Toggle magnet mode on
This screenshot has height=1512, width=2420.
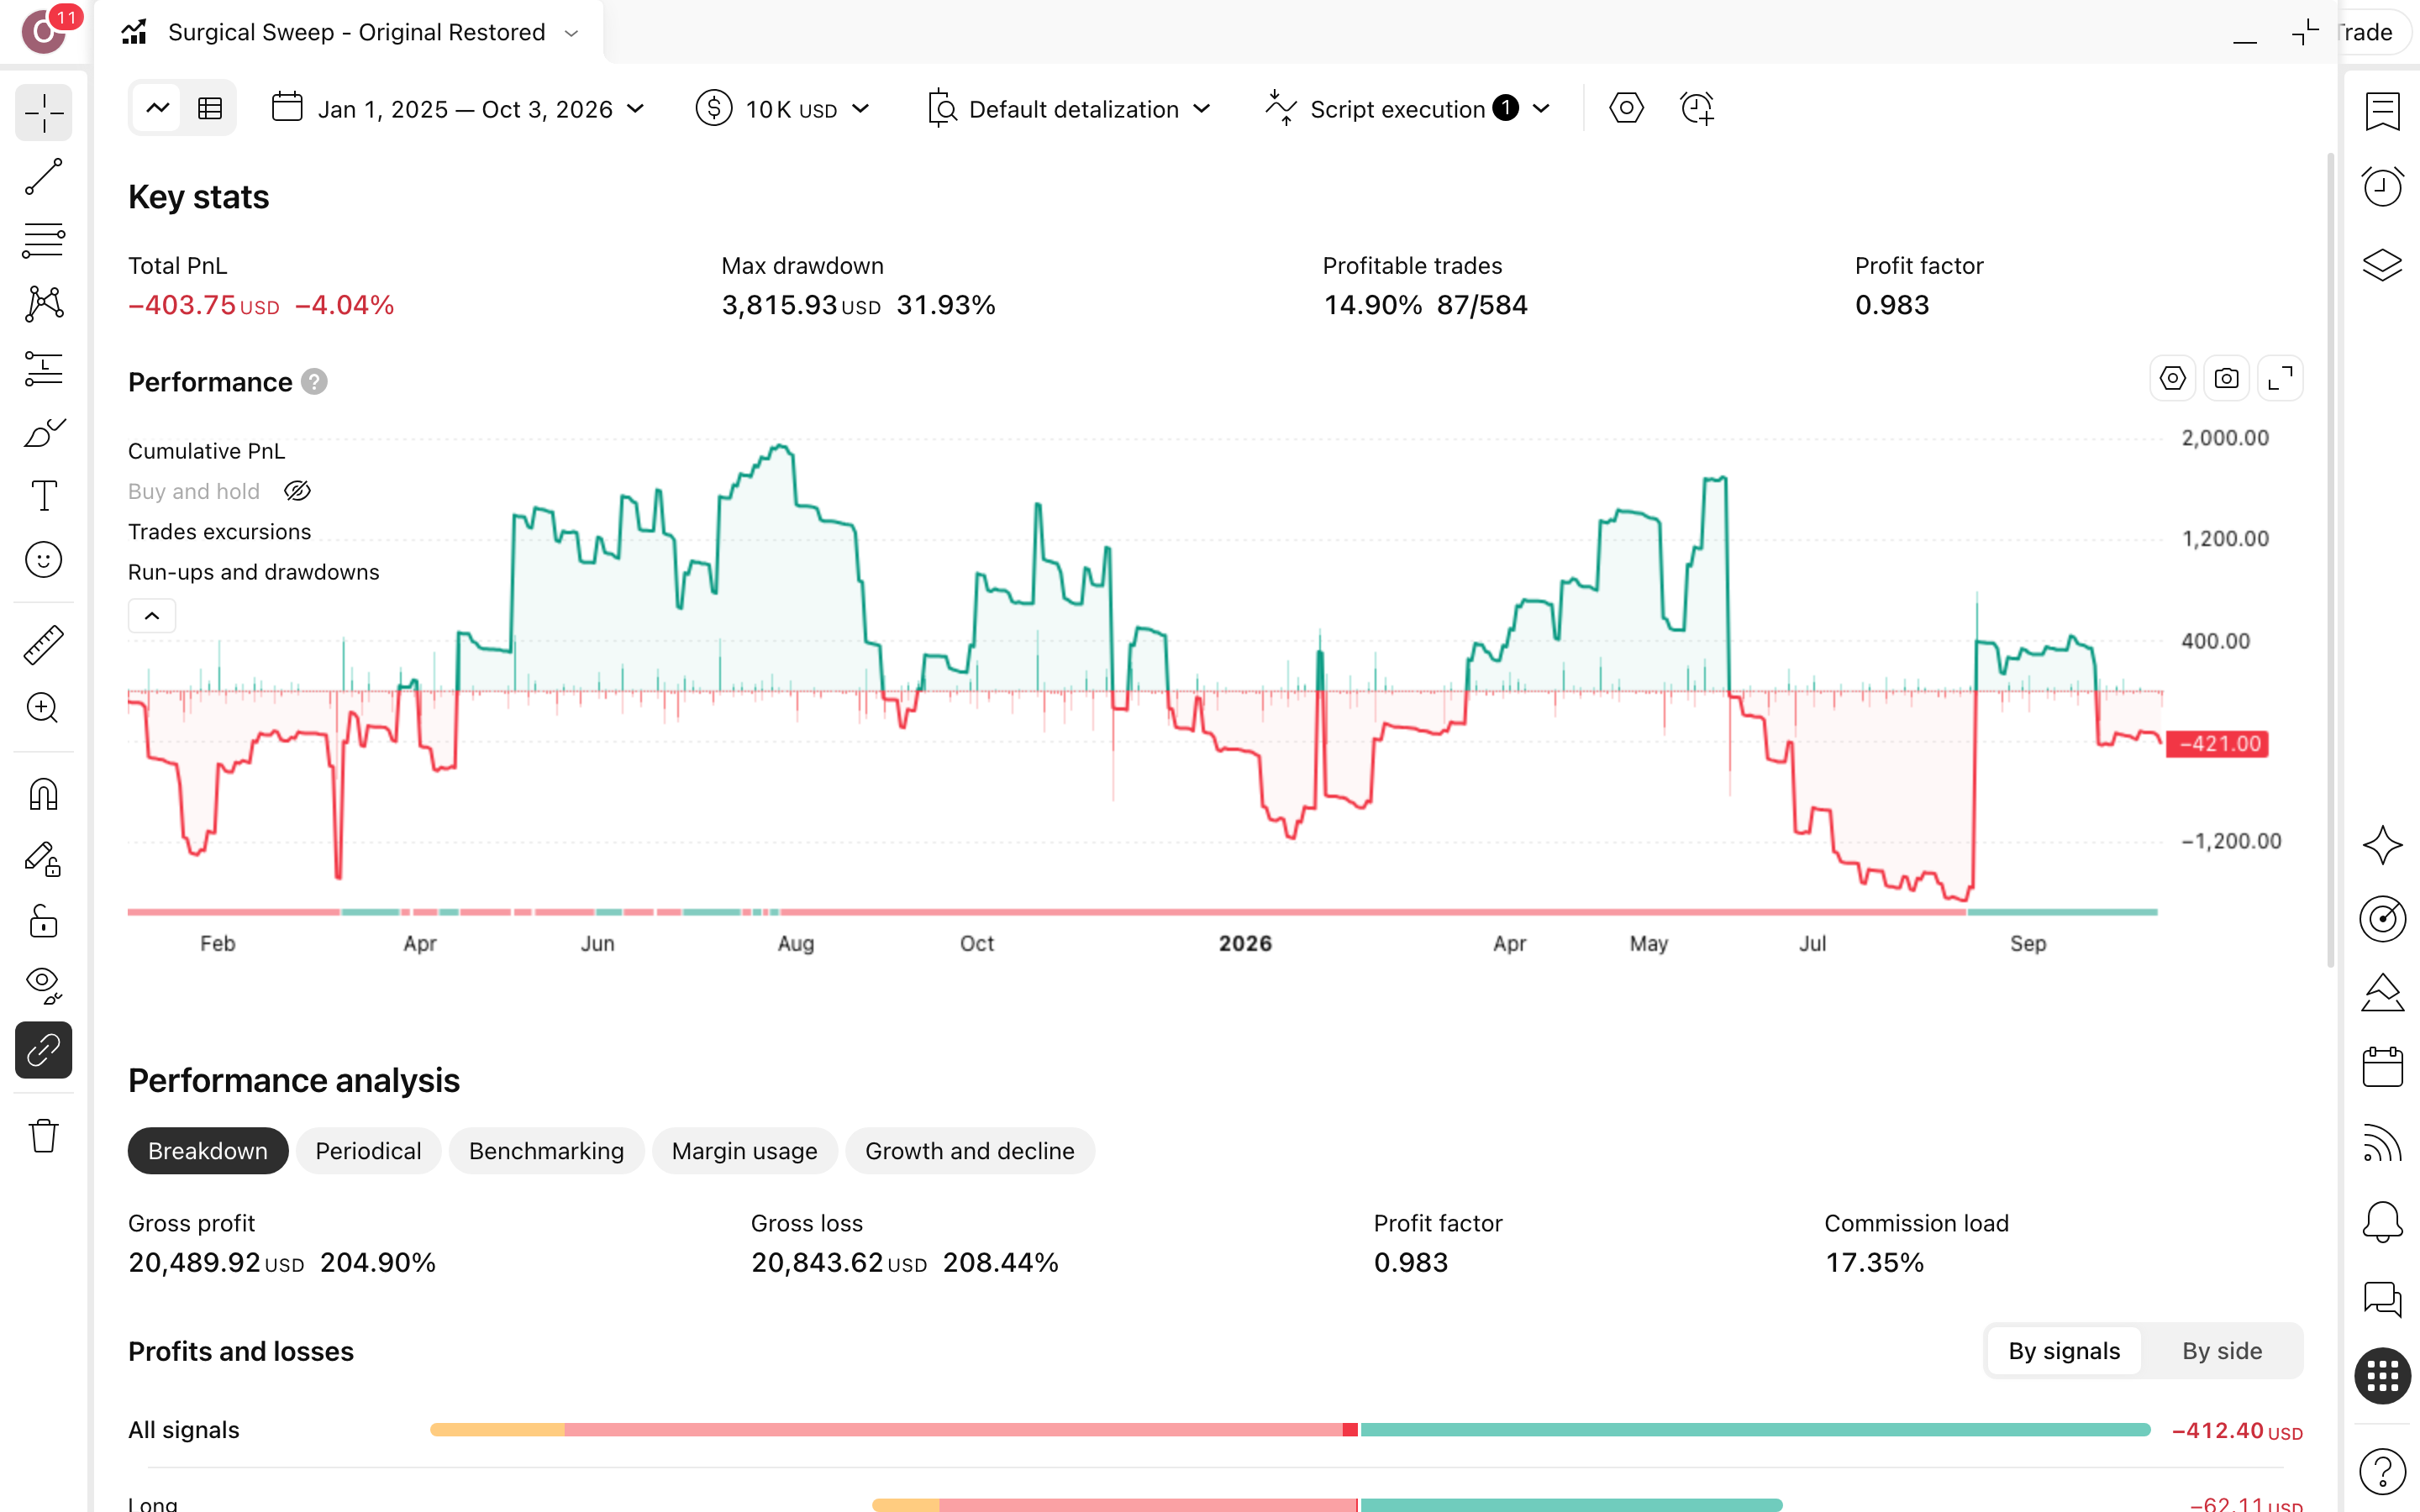(44, 795)
